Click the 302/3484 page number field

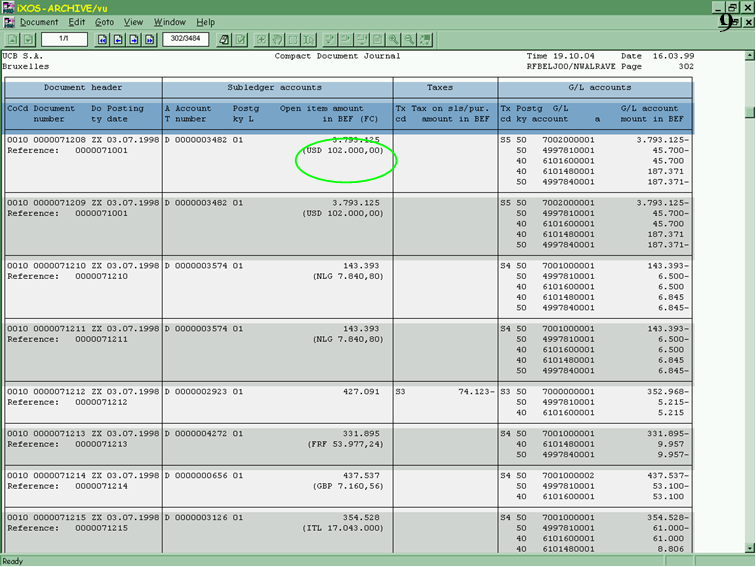coord(185,40)
